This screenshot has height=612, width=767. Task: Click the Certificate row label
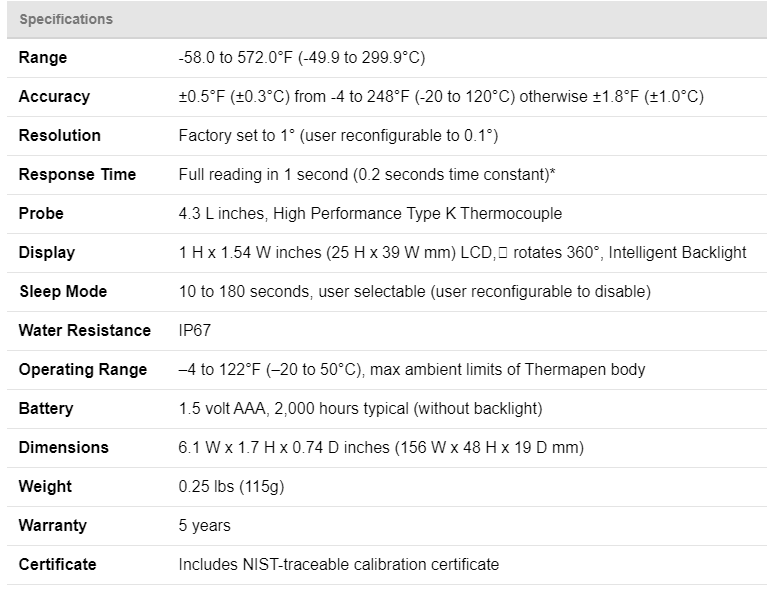(x=58, y=565)
